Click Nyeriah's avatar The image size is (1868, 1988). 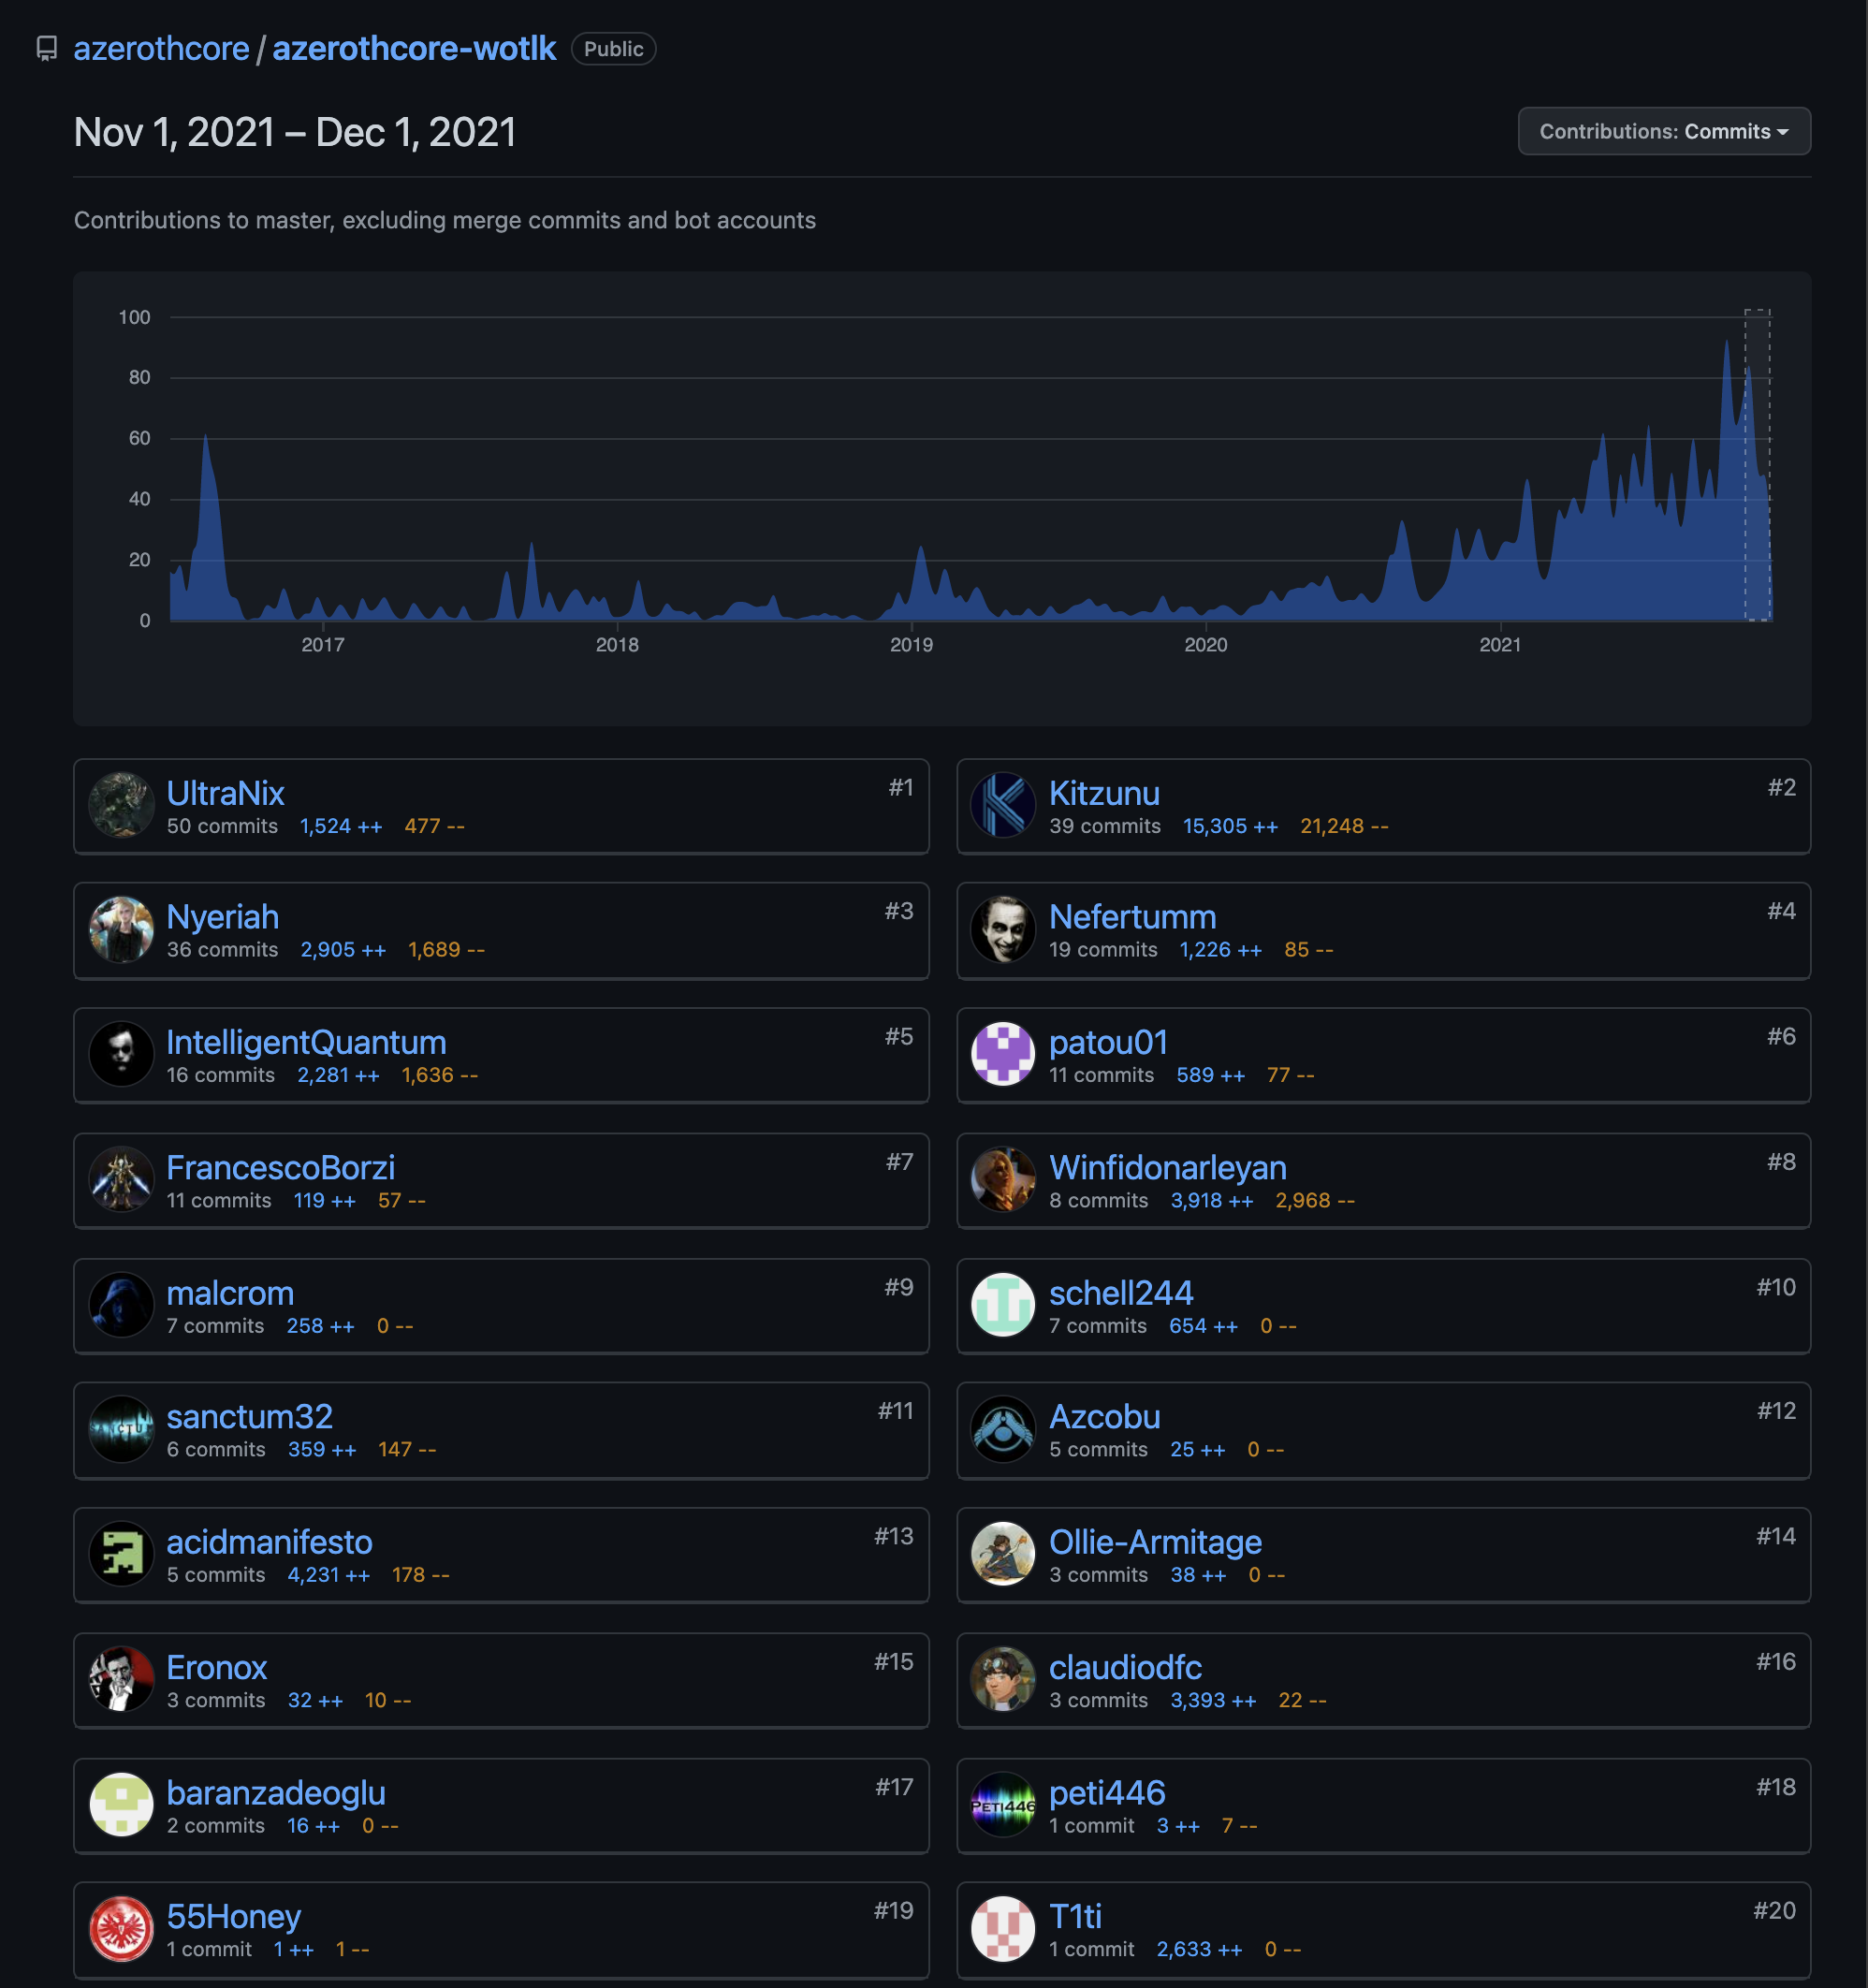pyautogui.click(x=121, y=928)
